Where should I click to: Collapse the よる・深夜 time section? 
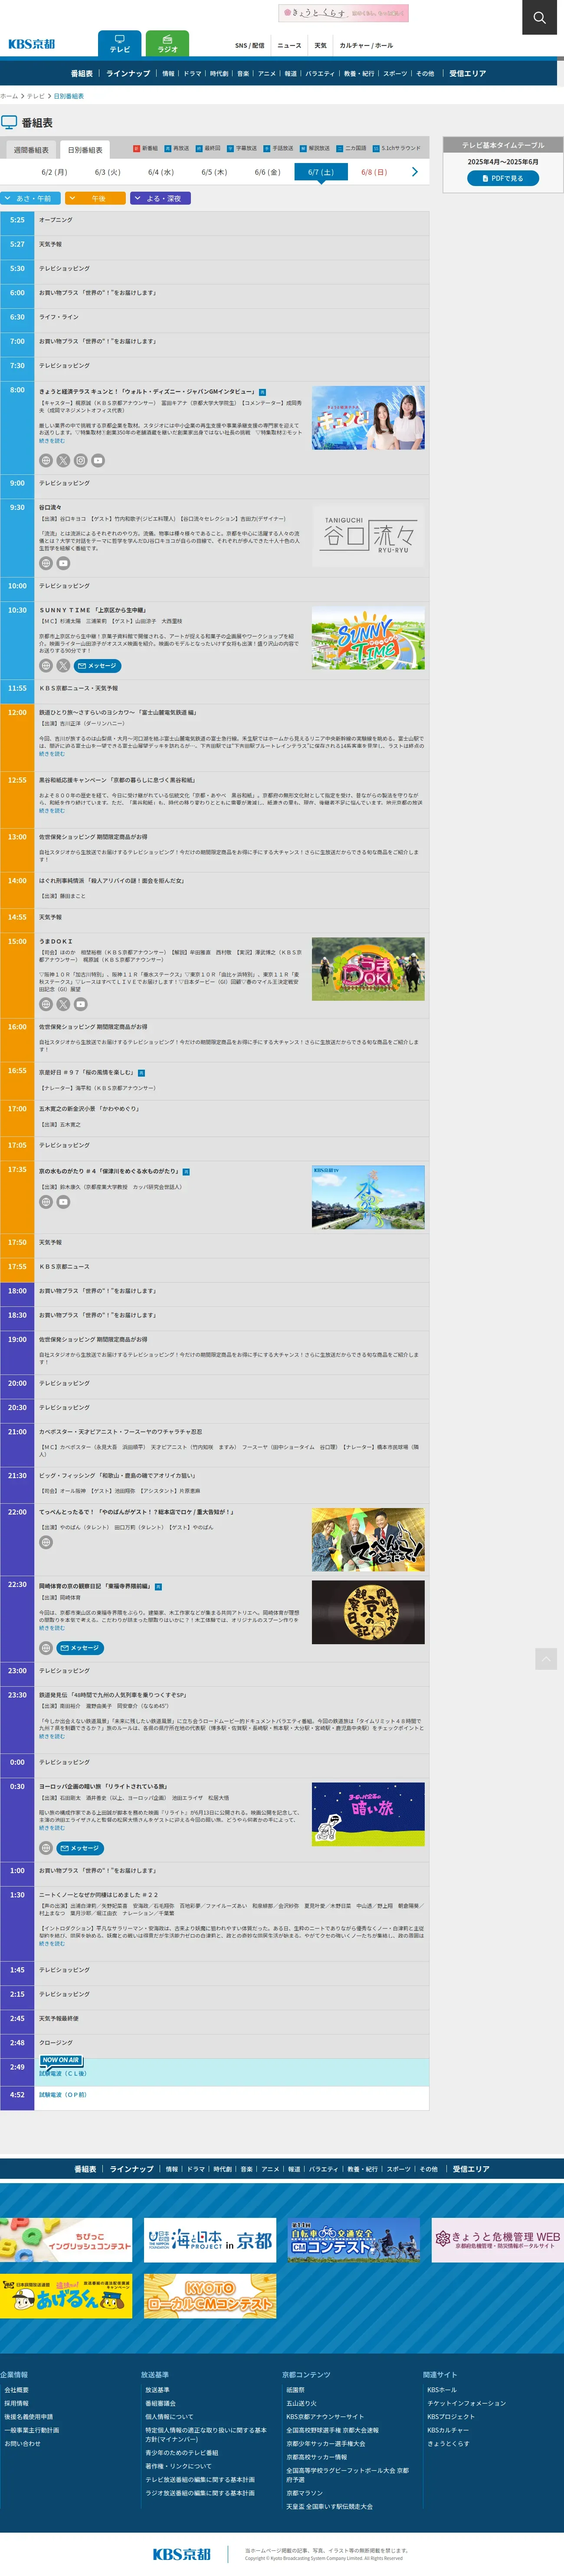tap(161, 198)
